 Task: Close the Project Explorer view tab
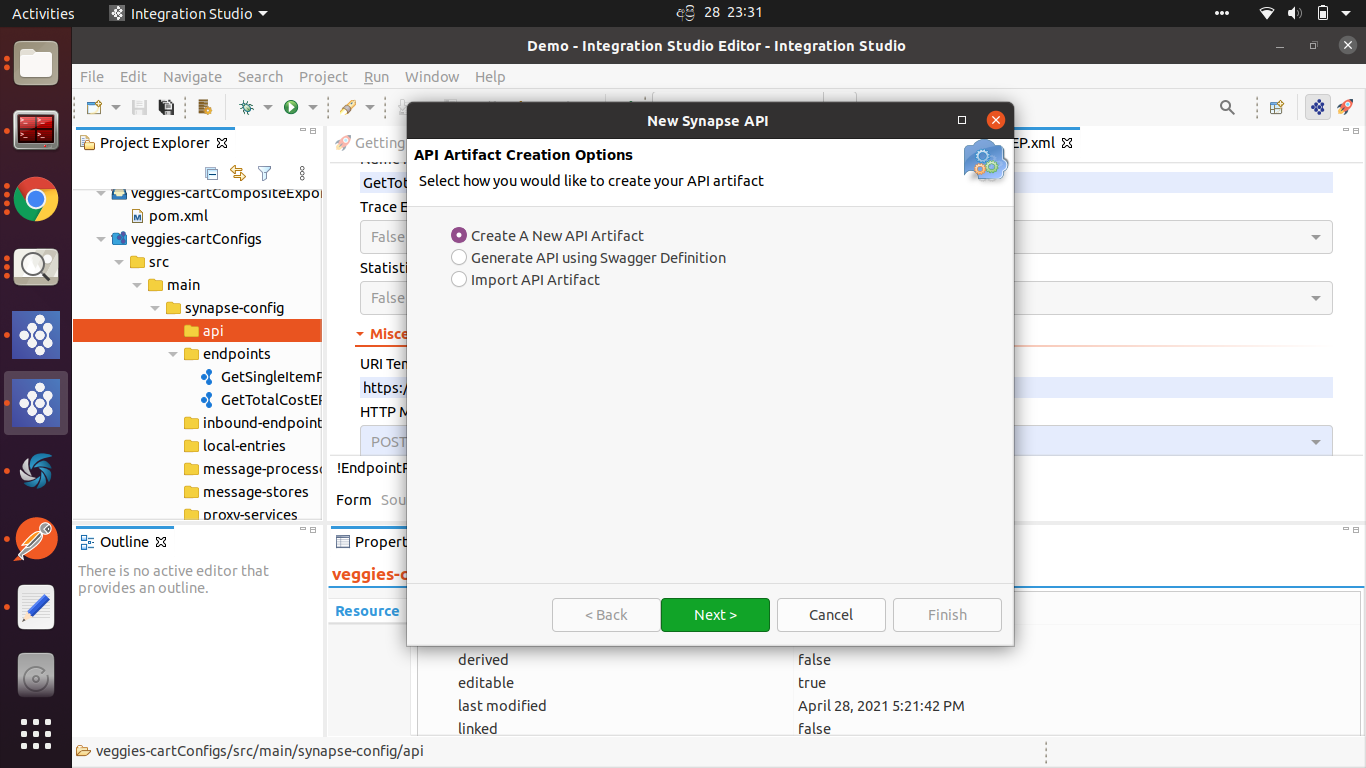[x=222, y=143]
